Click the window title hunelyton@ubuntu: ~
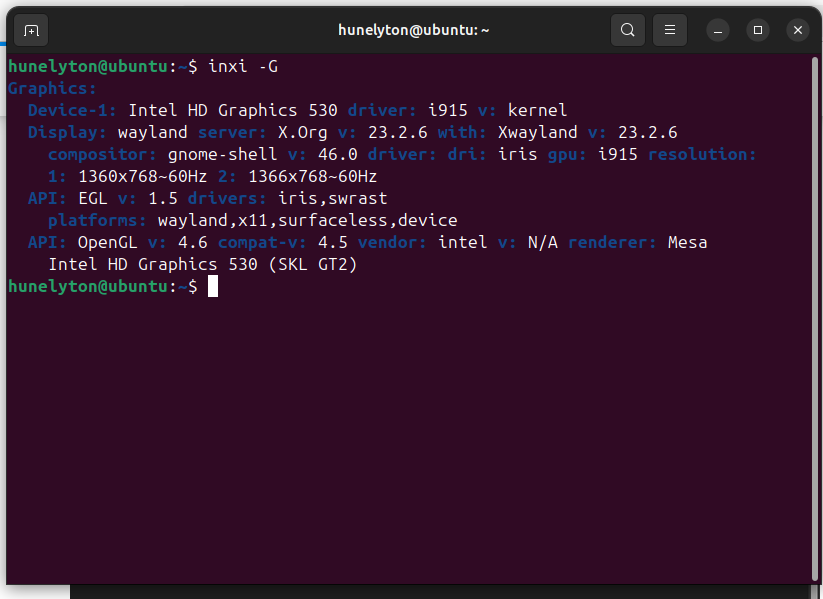The width and height of the screenshot is (823, 599). click(x=414, y=30)
